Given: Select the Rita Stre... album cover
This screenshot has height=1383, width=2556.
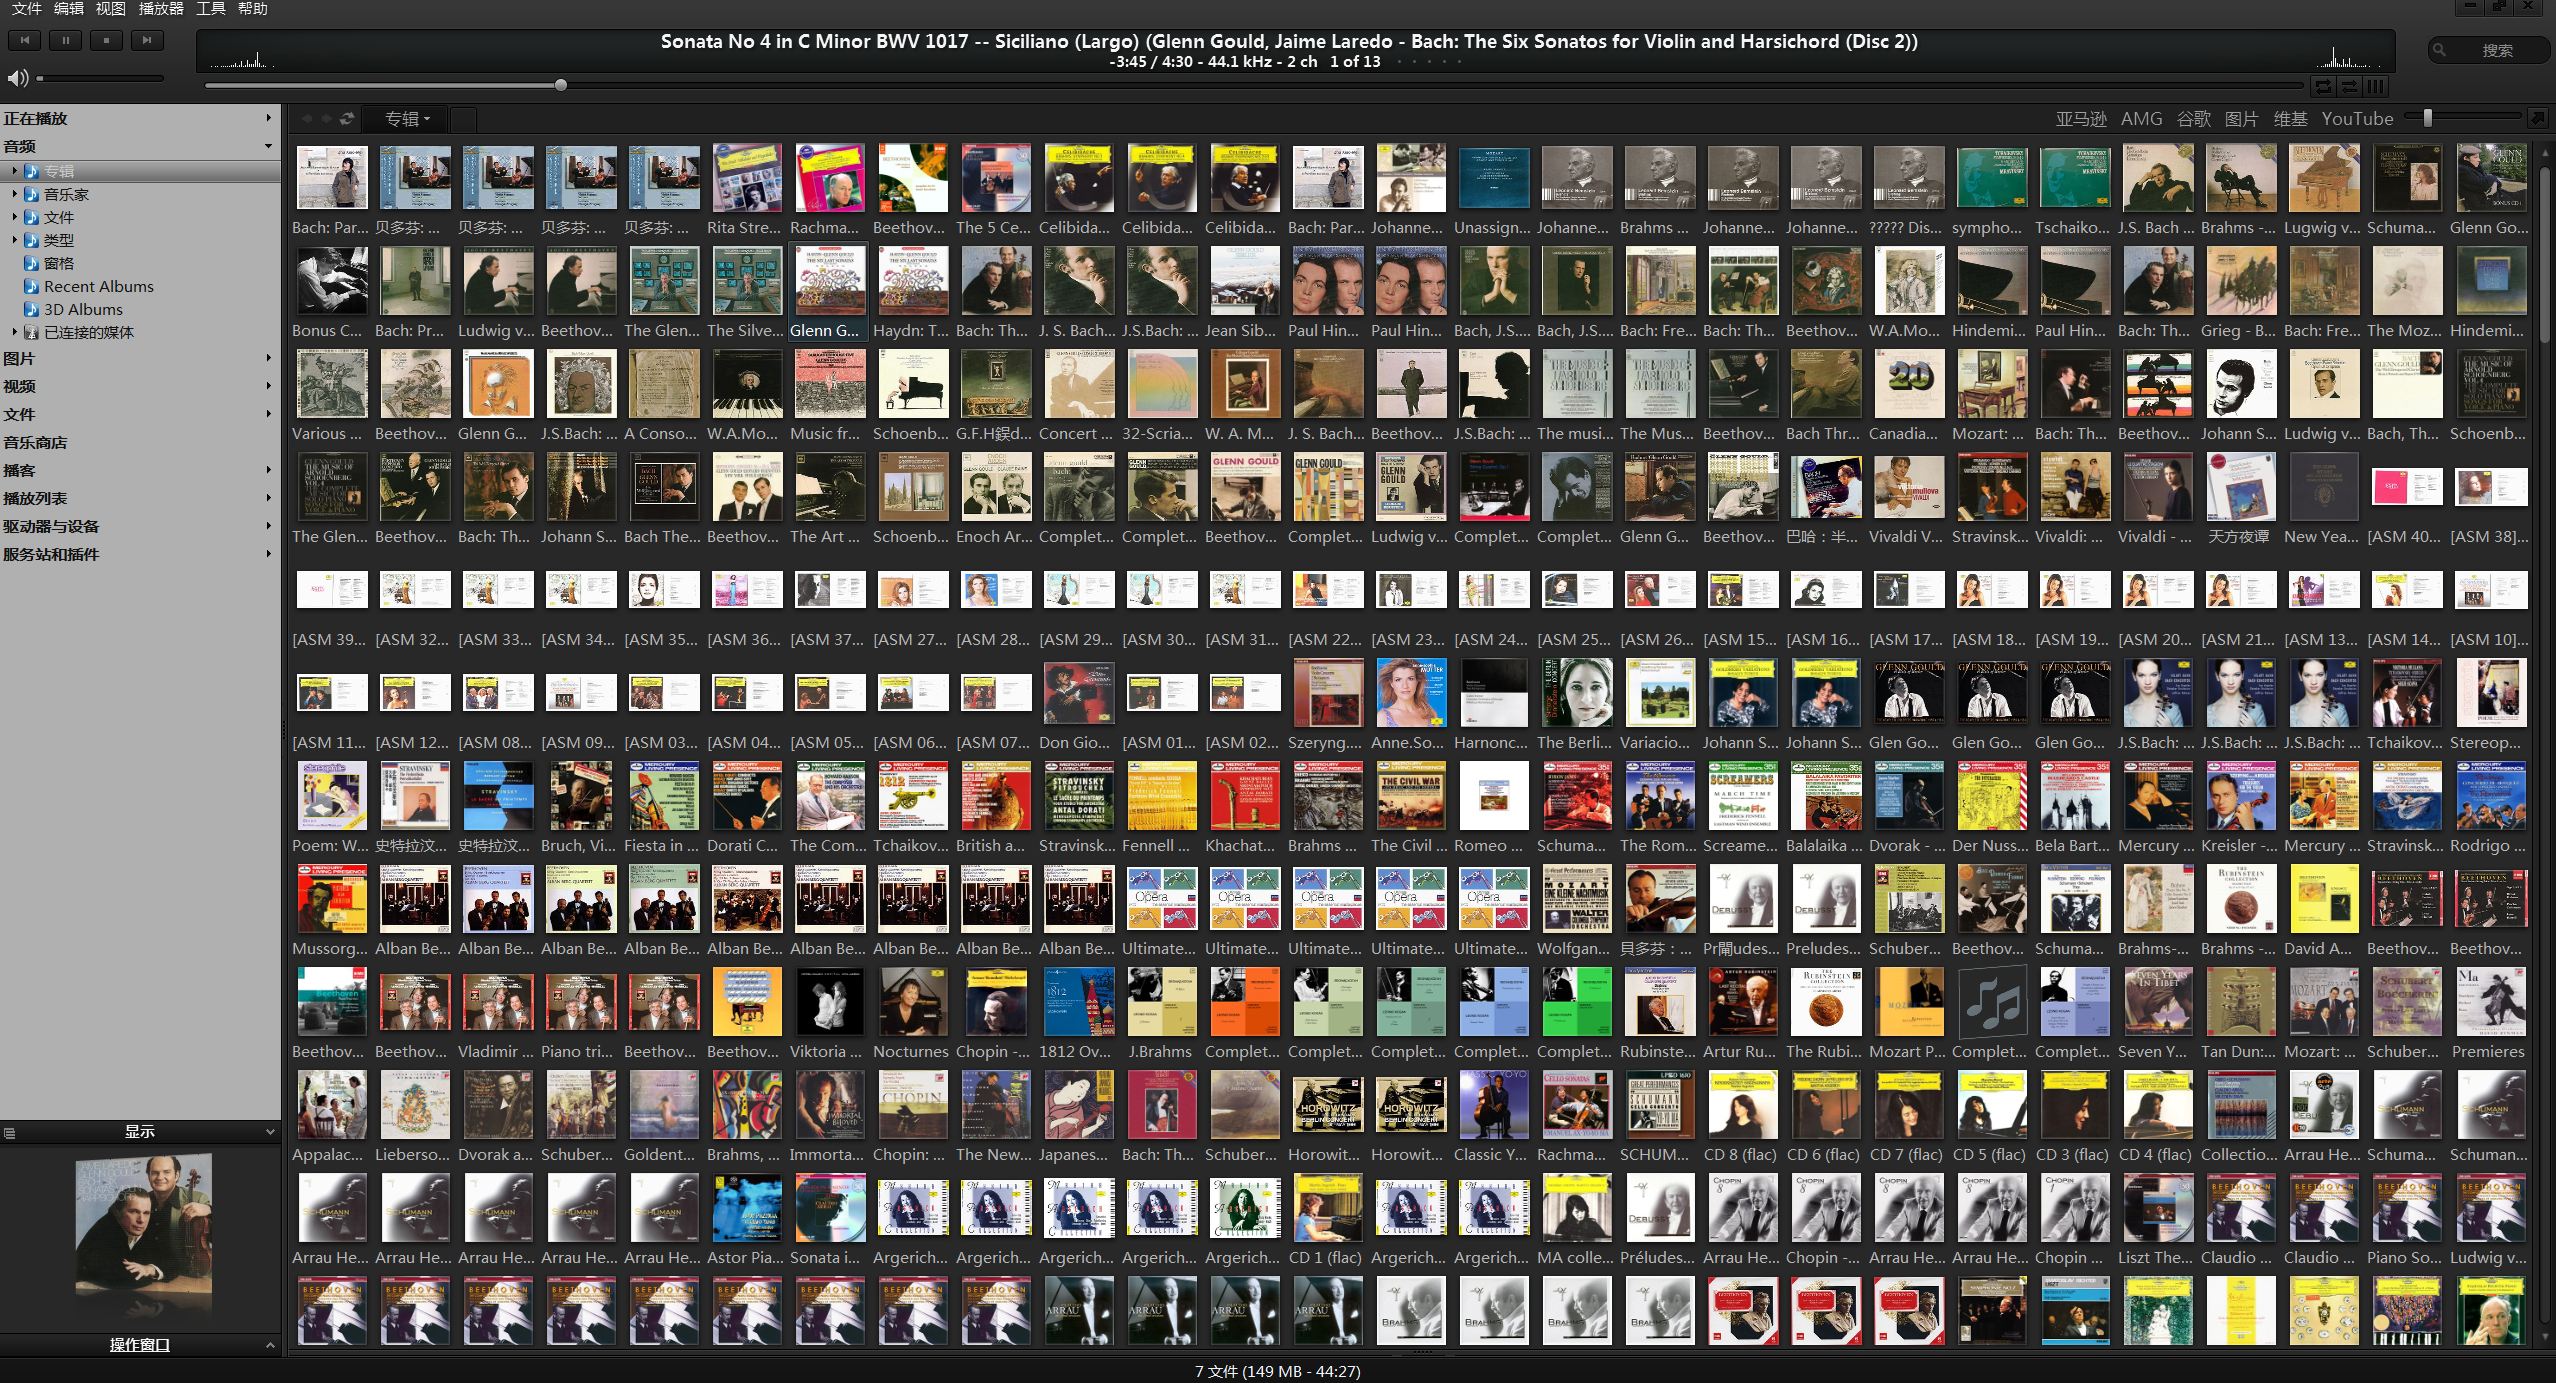Looking at the screenshot, I should [x=747, y=178].
